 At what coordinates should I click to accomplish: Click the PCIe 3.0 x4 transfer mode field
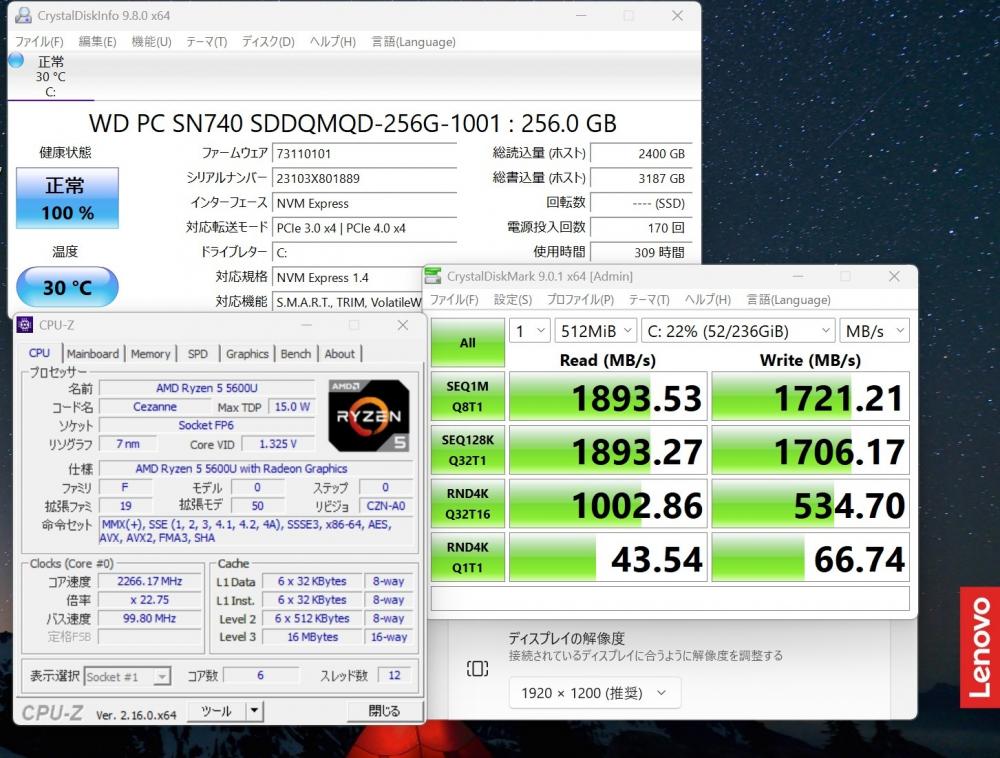pos(365,228)
